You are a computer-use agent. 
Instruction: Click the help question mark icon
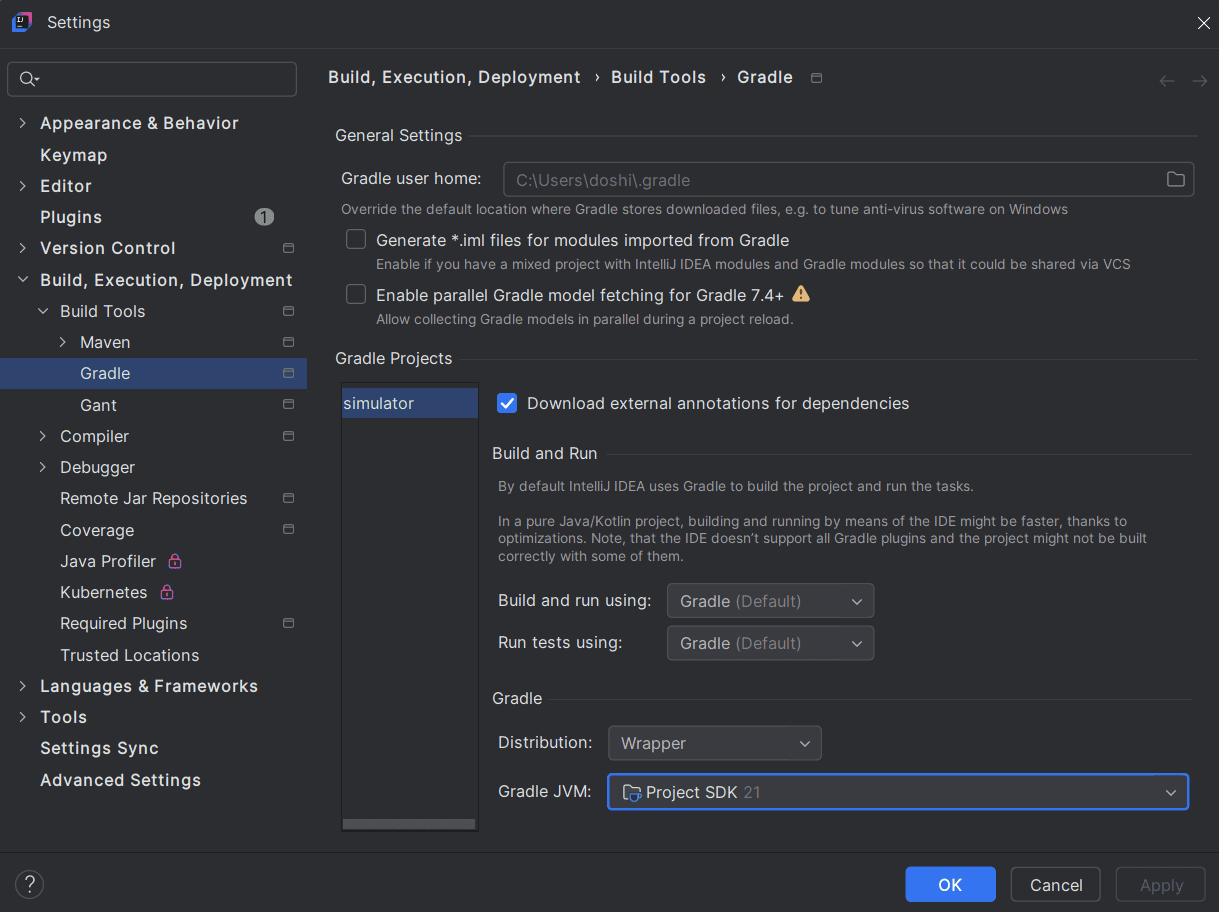(30, 884)
